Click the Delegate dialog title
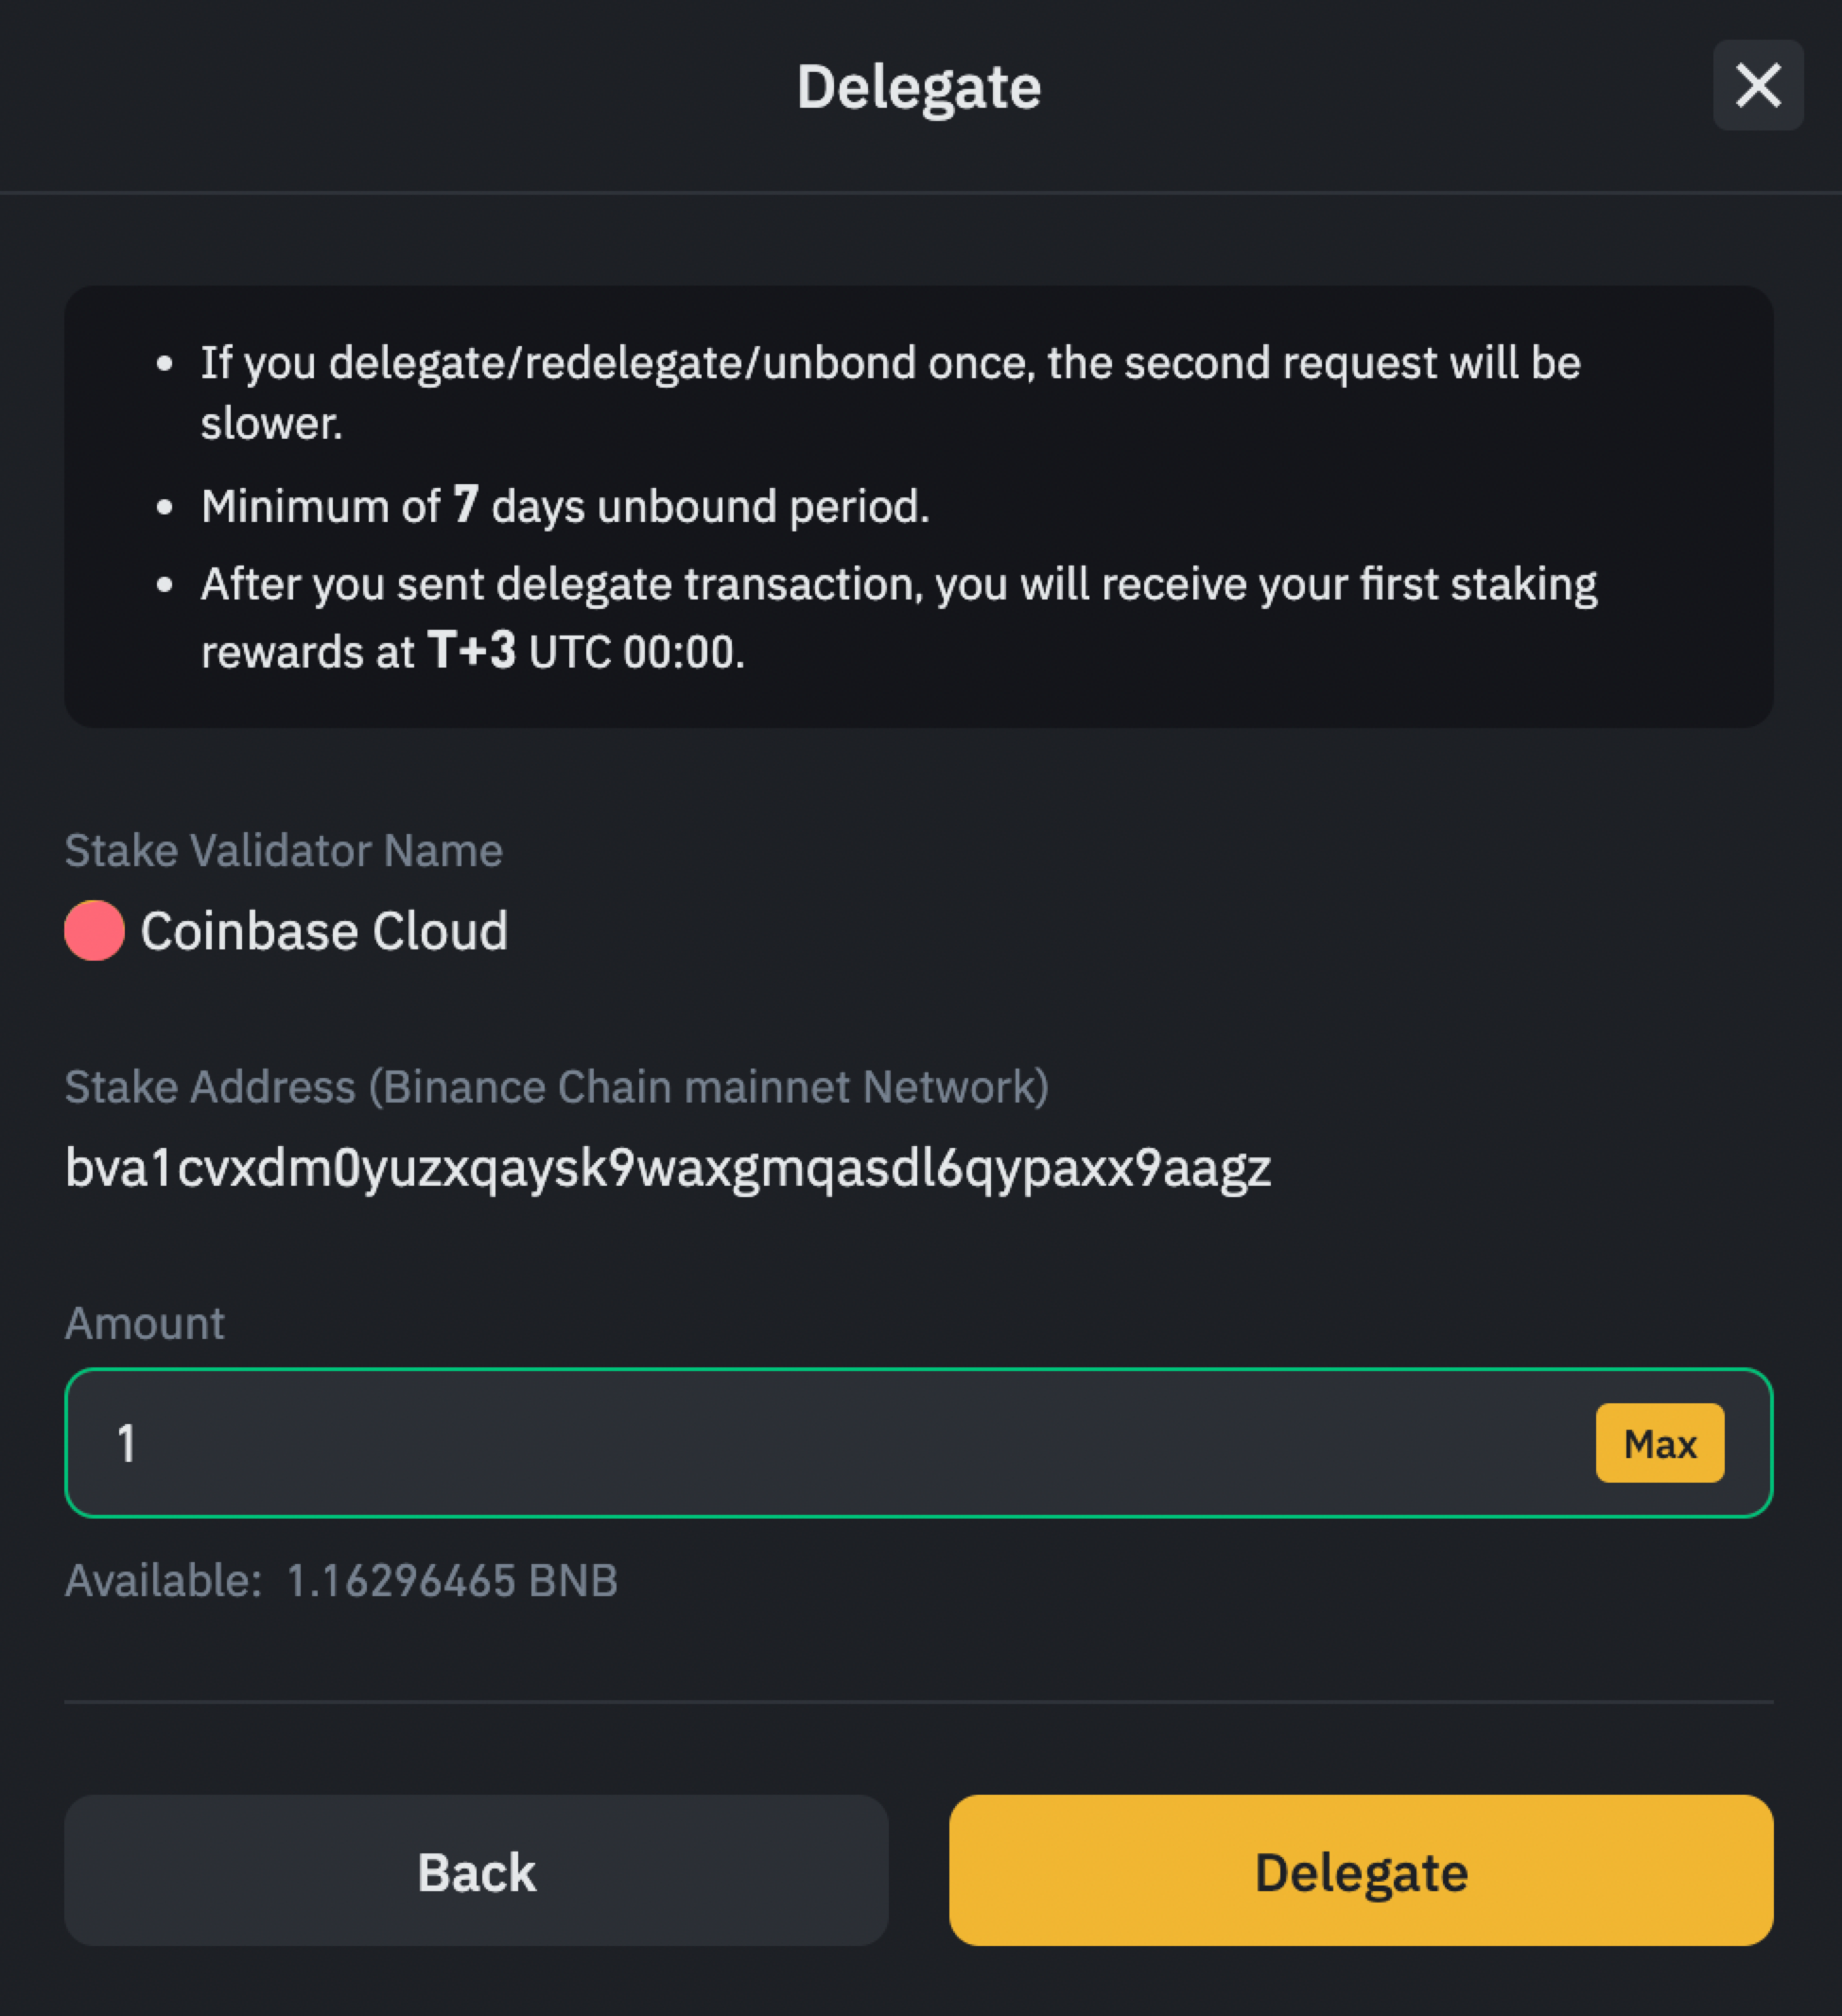Image resolution: width=1842 pixels, height=2016 pixels. click(919, 87)
